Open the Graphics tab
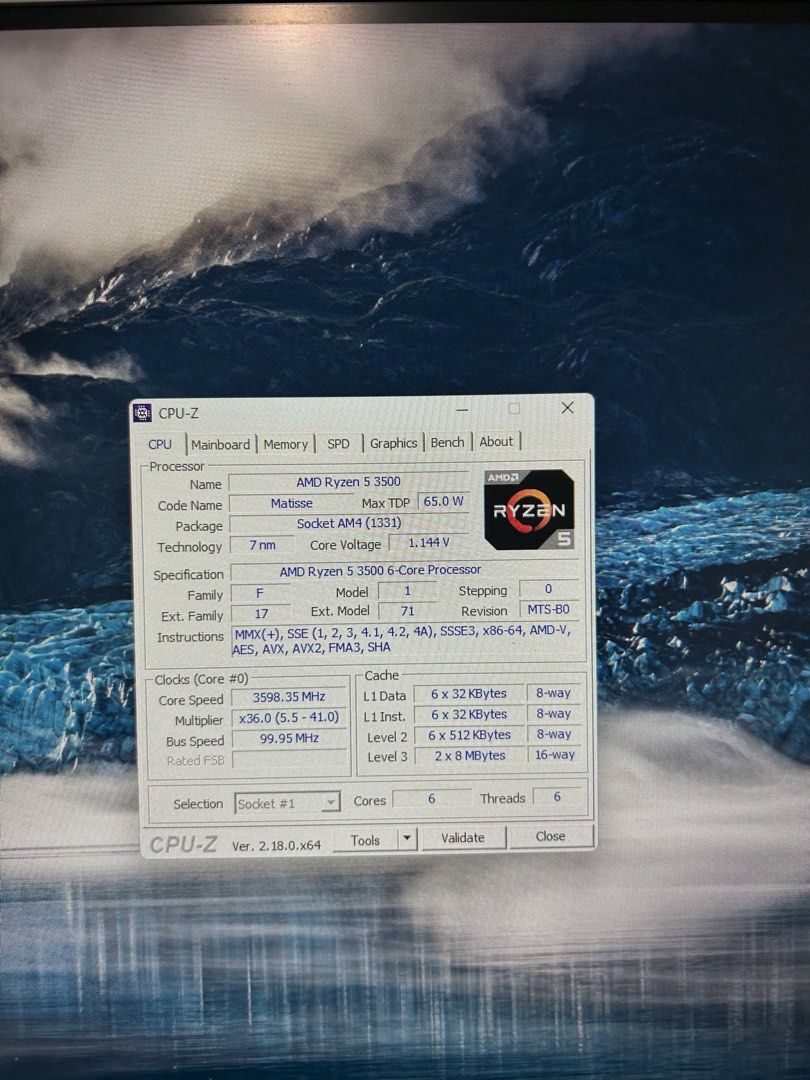Screen dimensions: 810x1080 pos(393,443)
